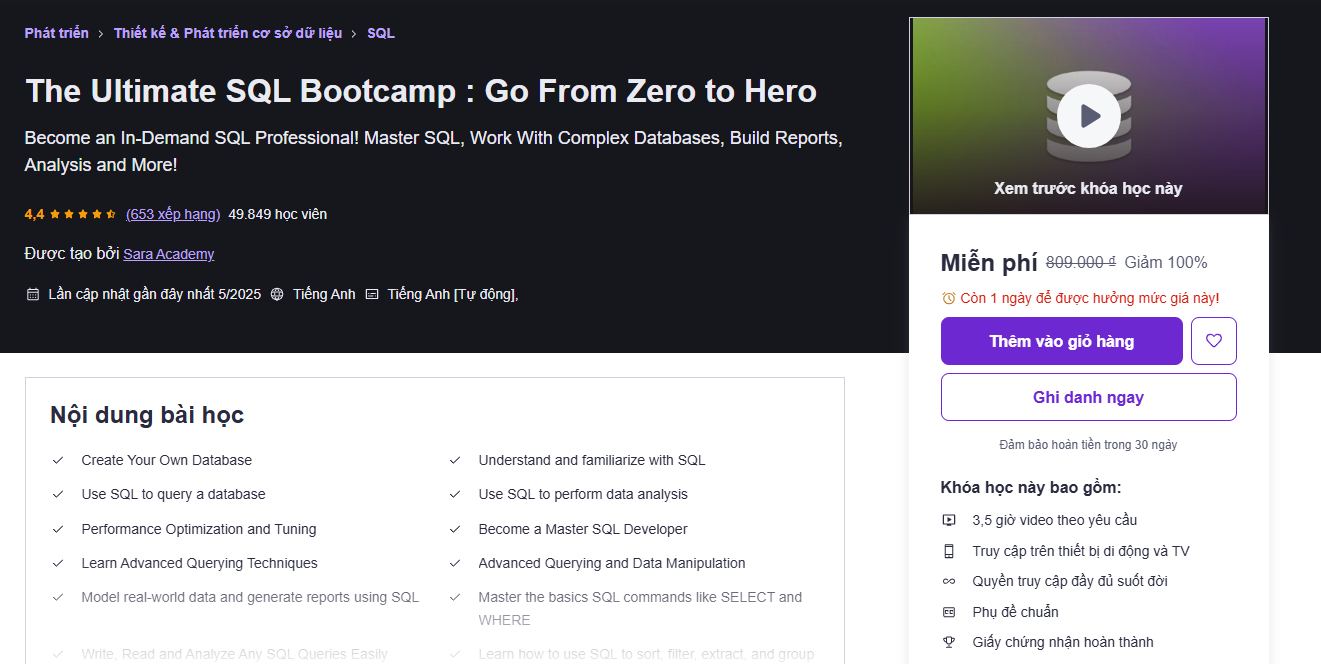Add course to wishlist with heart icon

click(x=1214, y=341)
